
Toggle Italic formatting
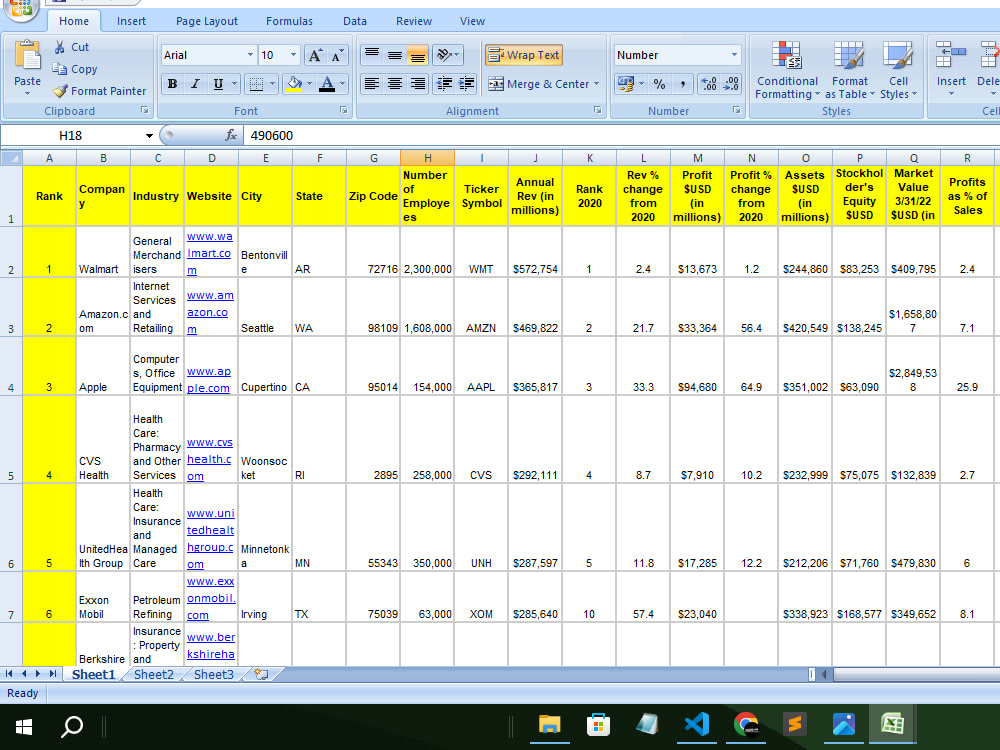pos(195,84)
